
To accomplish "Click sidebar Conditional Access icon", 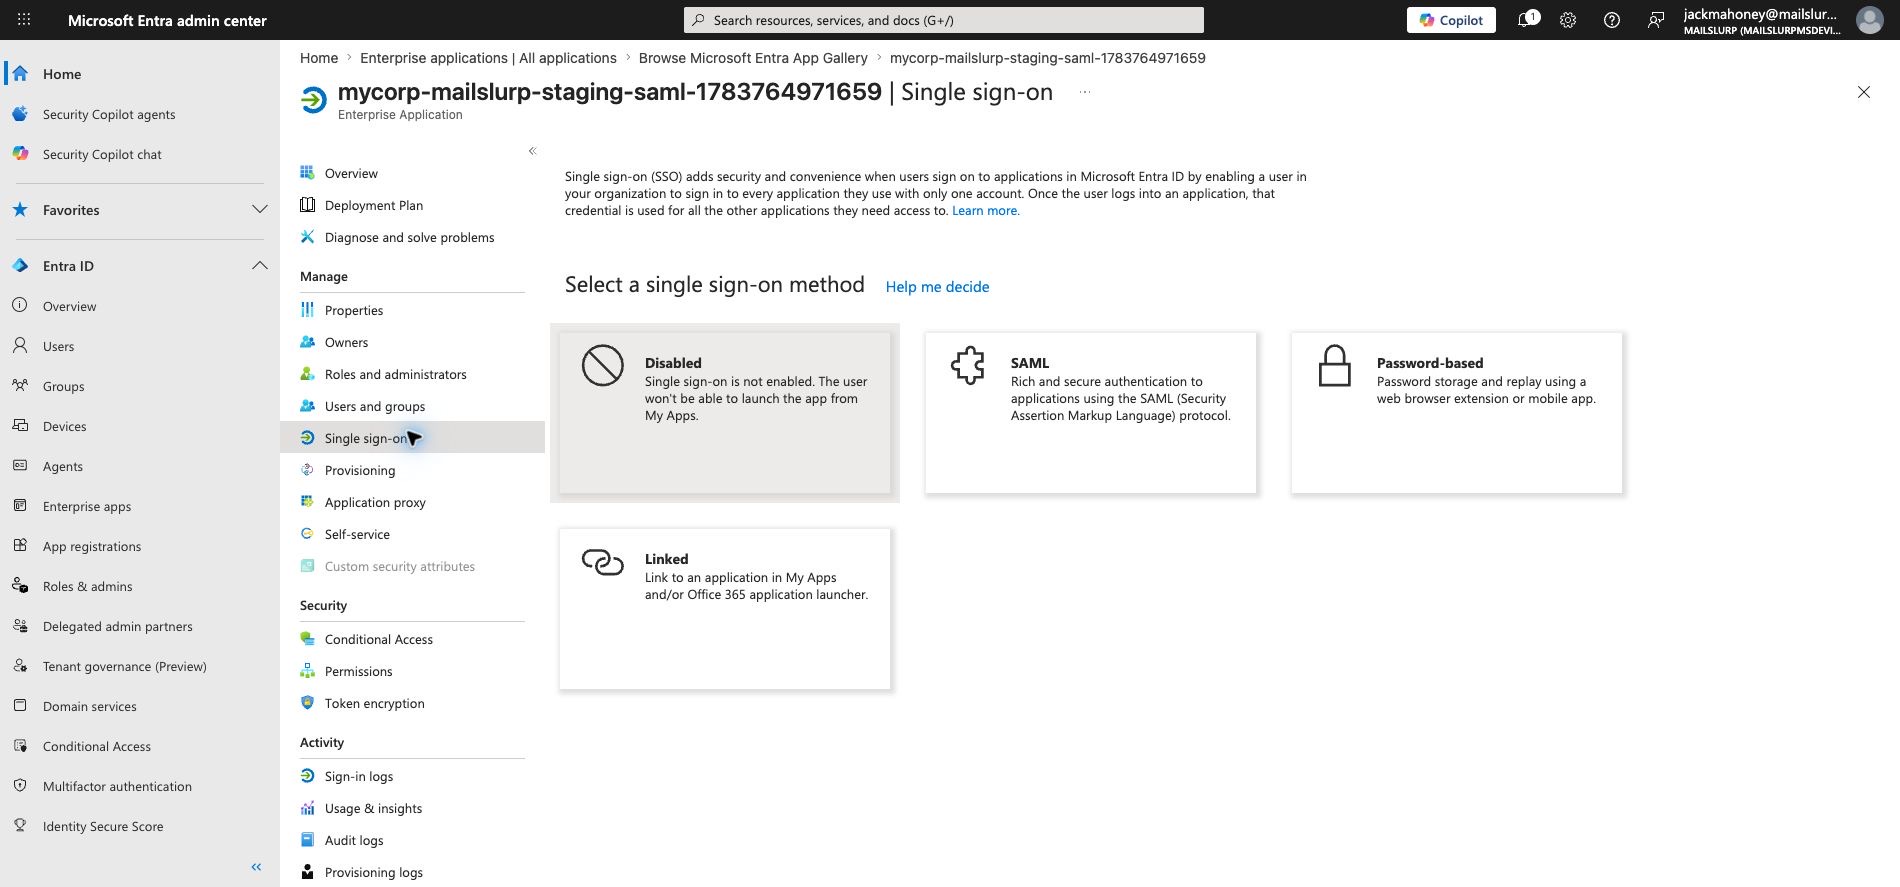I will 20,746.
